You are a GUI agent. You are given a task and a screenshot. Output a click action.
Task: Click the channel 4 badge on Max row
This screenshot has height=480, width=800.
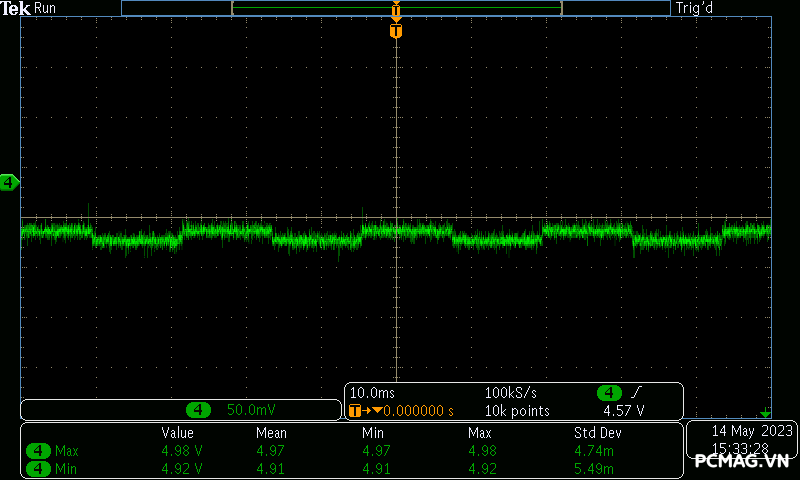[38, 451]
